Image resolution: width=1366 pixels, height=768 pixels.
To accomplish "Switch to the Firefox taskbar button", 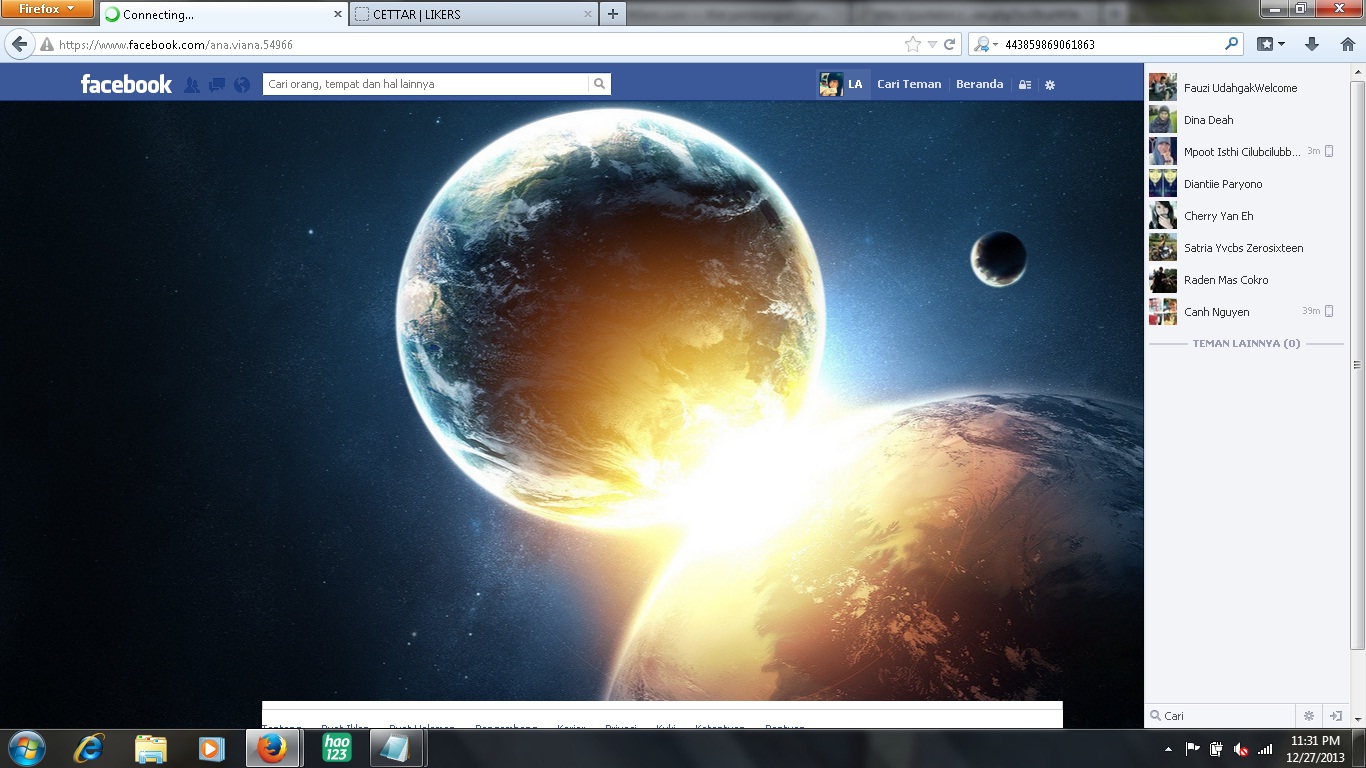I will 272,748.
